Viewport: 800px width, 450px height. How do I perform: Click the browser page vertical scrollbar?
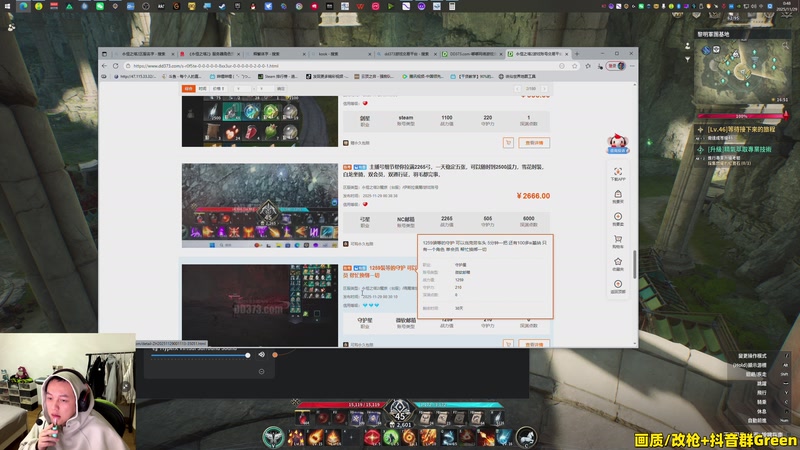(x=635, y=264)
